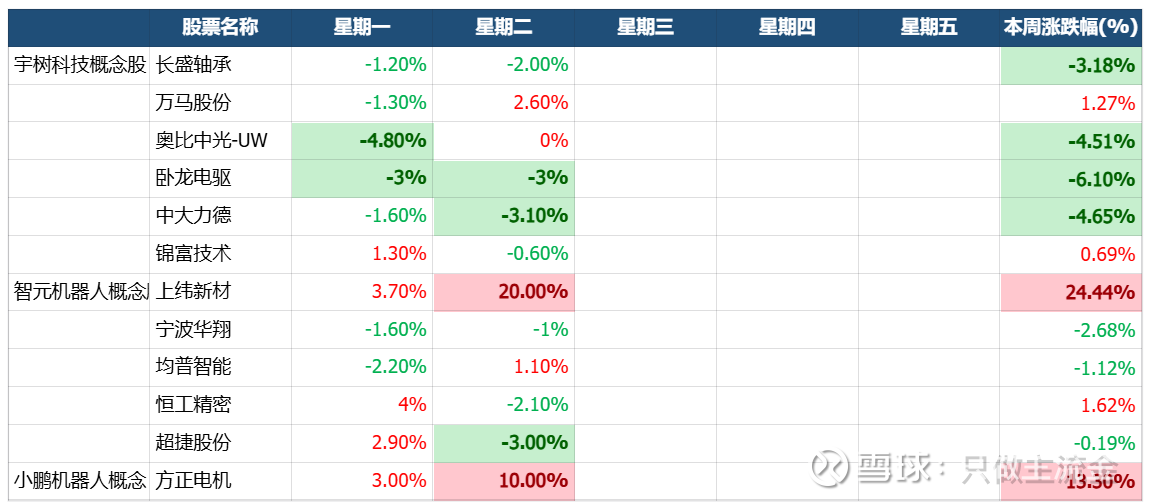Click 卧龙电驱 weekly change -6.10% cell

click(x=1071, y=179)
